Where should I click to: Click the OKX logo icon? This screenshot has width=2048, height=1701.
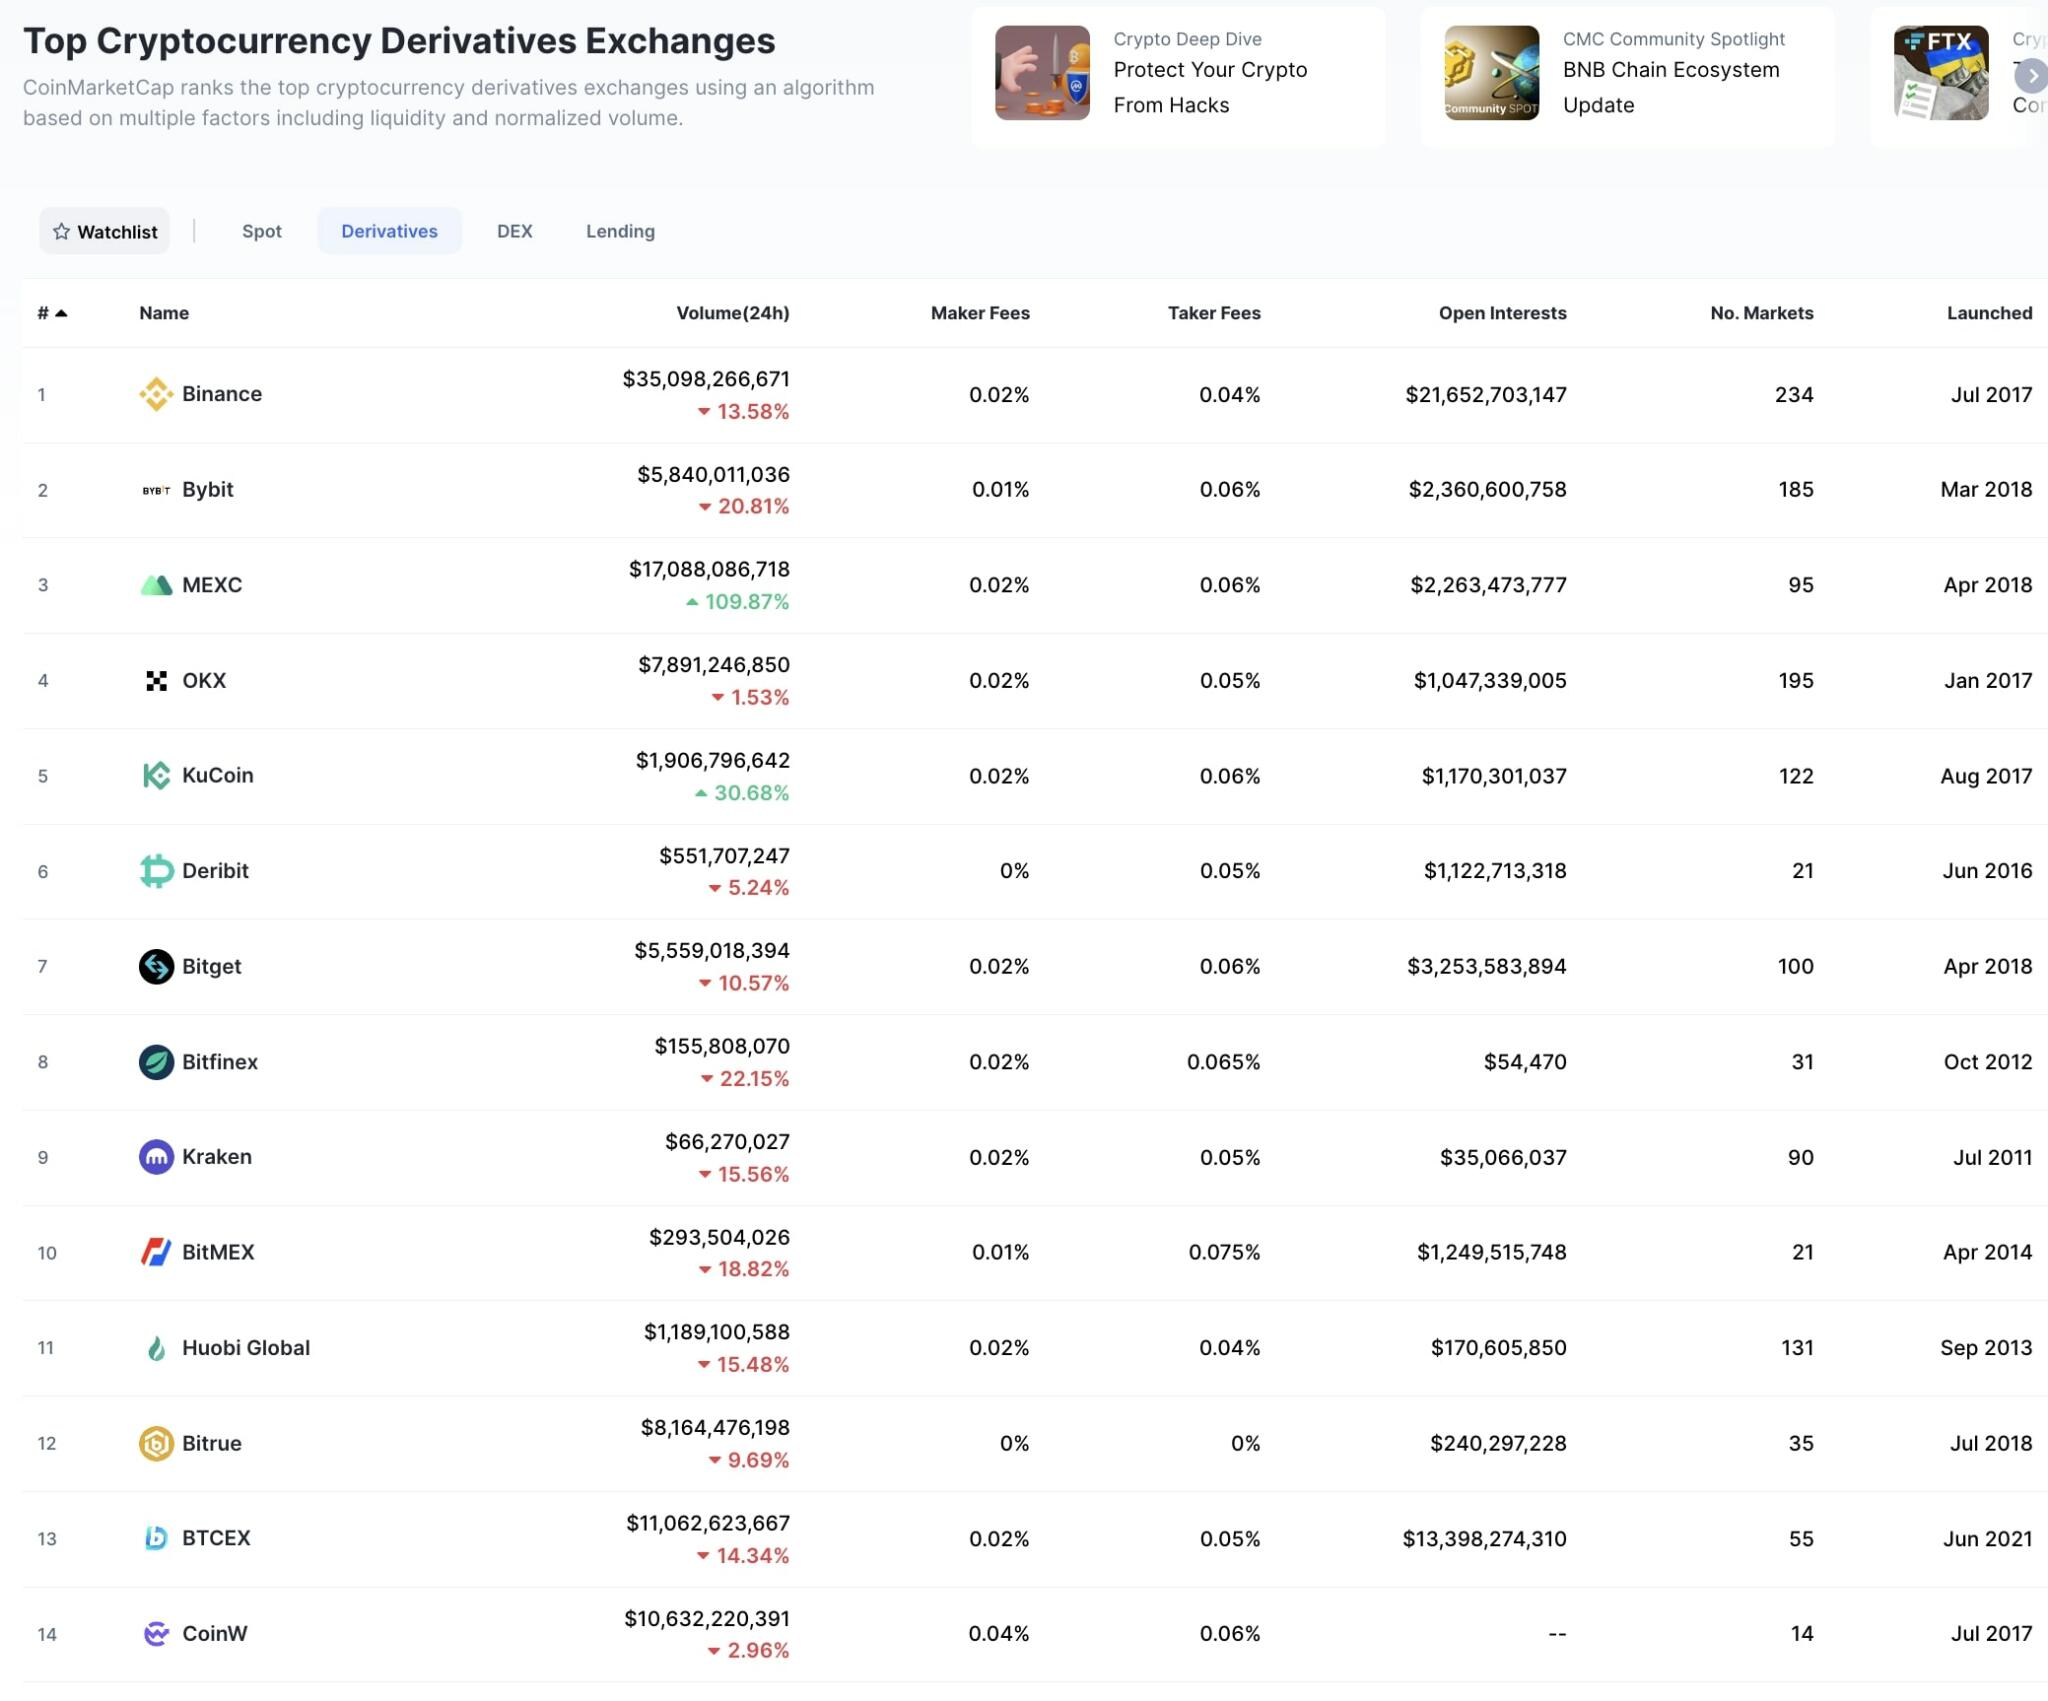tap(156, 680)
